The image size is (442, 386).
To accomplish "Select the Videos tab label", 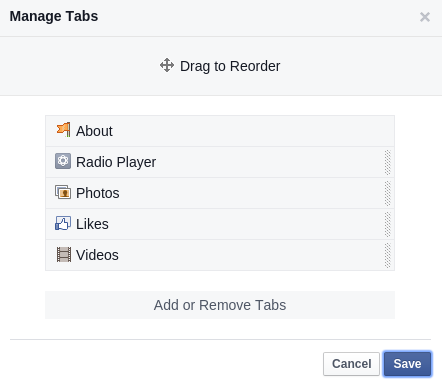I will coord(97,255).
